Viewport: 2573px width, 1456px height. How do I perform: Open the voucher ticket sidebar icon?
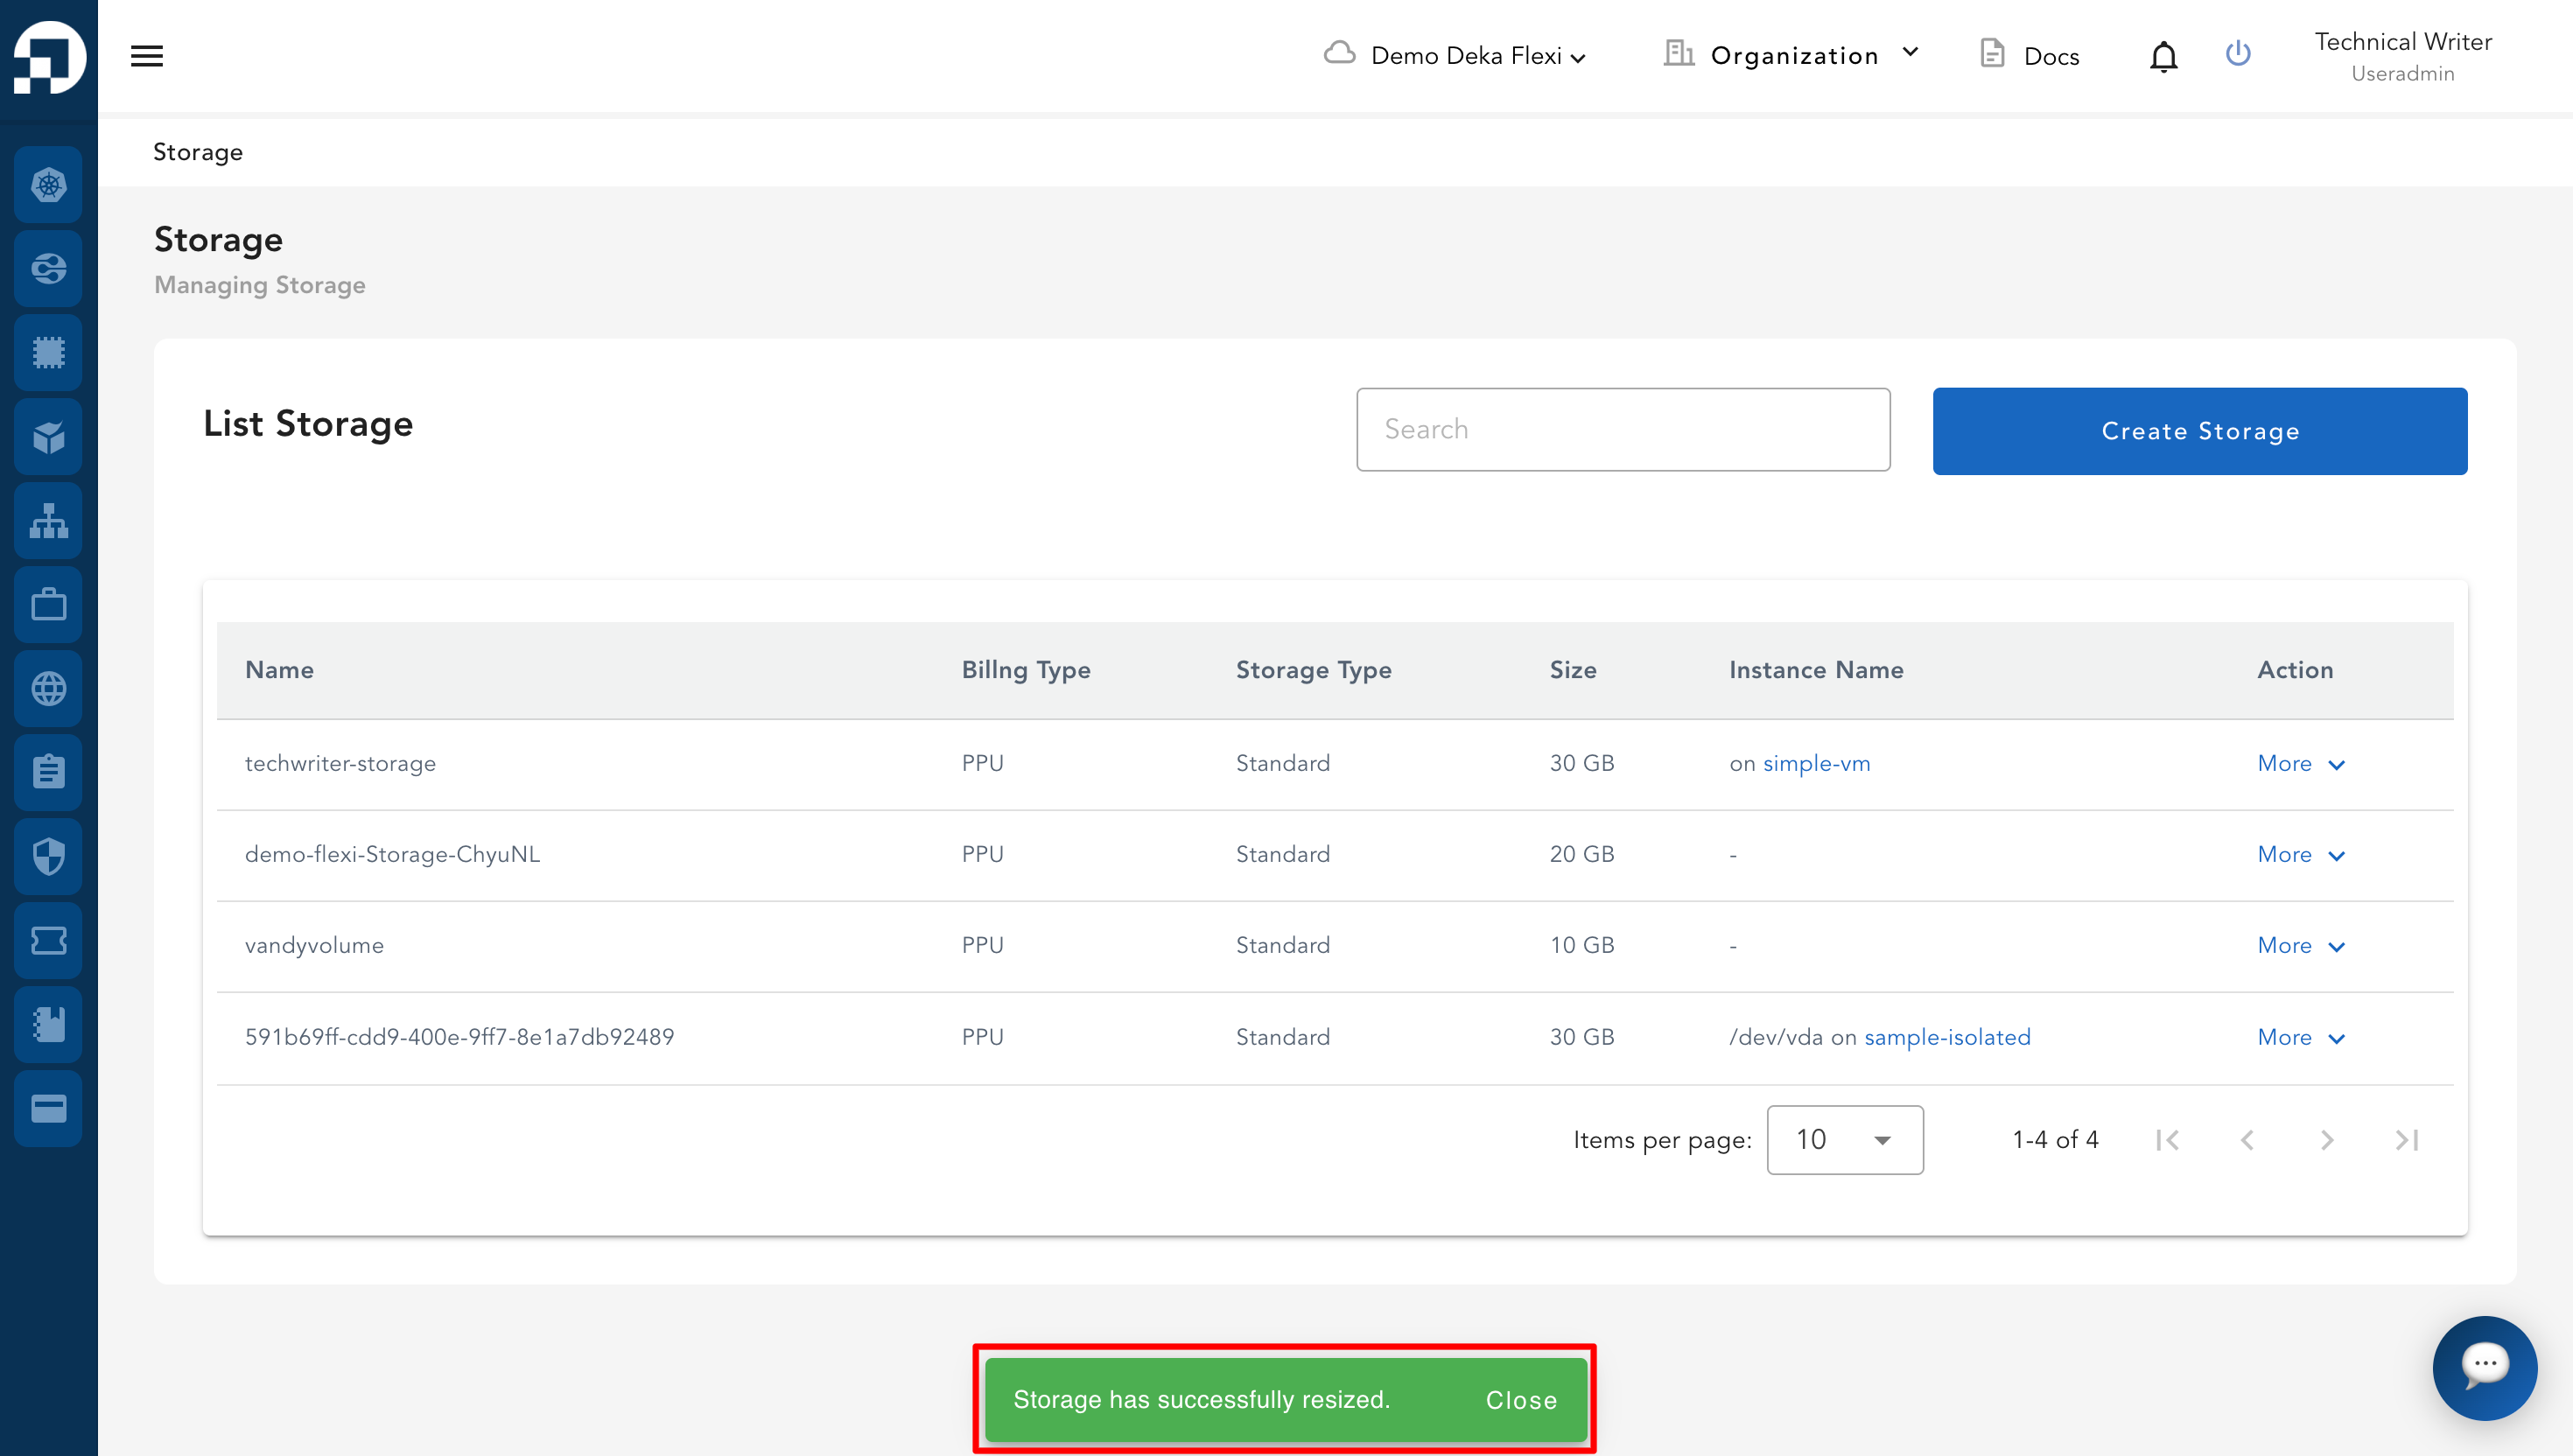[x=48, y=940]
